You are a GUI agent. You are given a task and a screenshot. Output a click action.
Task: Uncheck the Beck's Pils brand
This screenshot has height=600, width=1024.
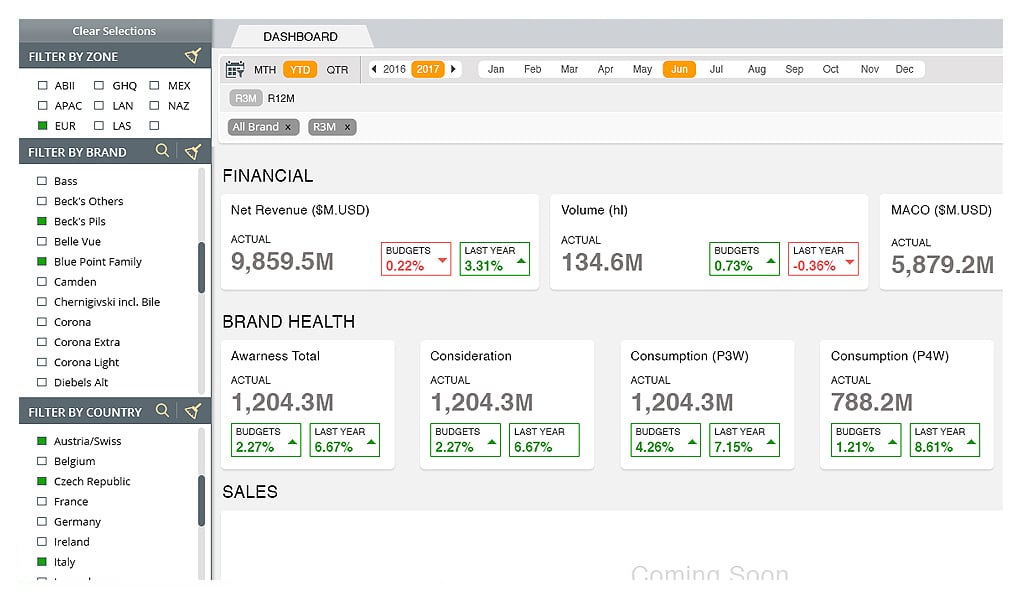tap(42, 221)
